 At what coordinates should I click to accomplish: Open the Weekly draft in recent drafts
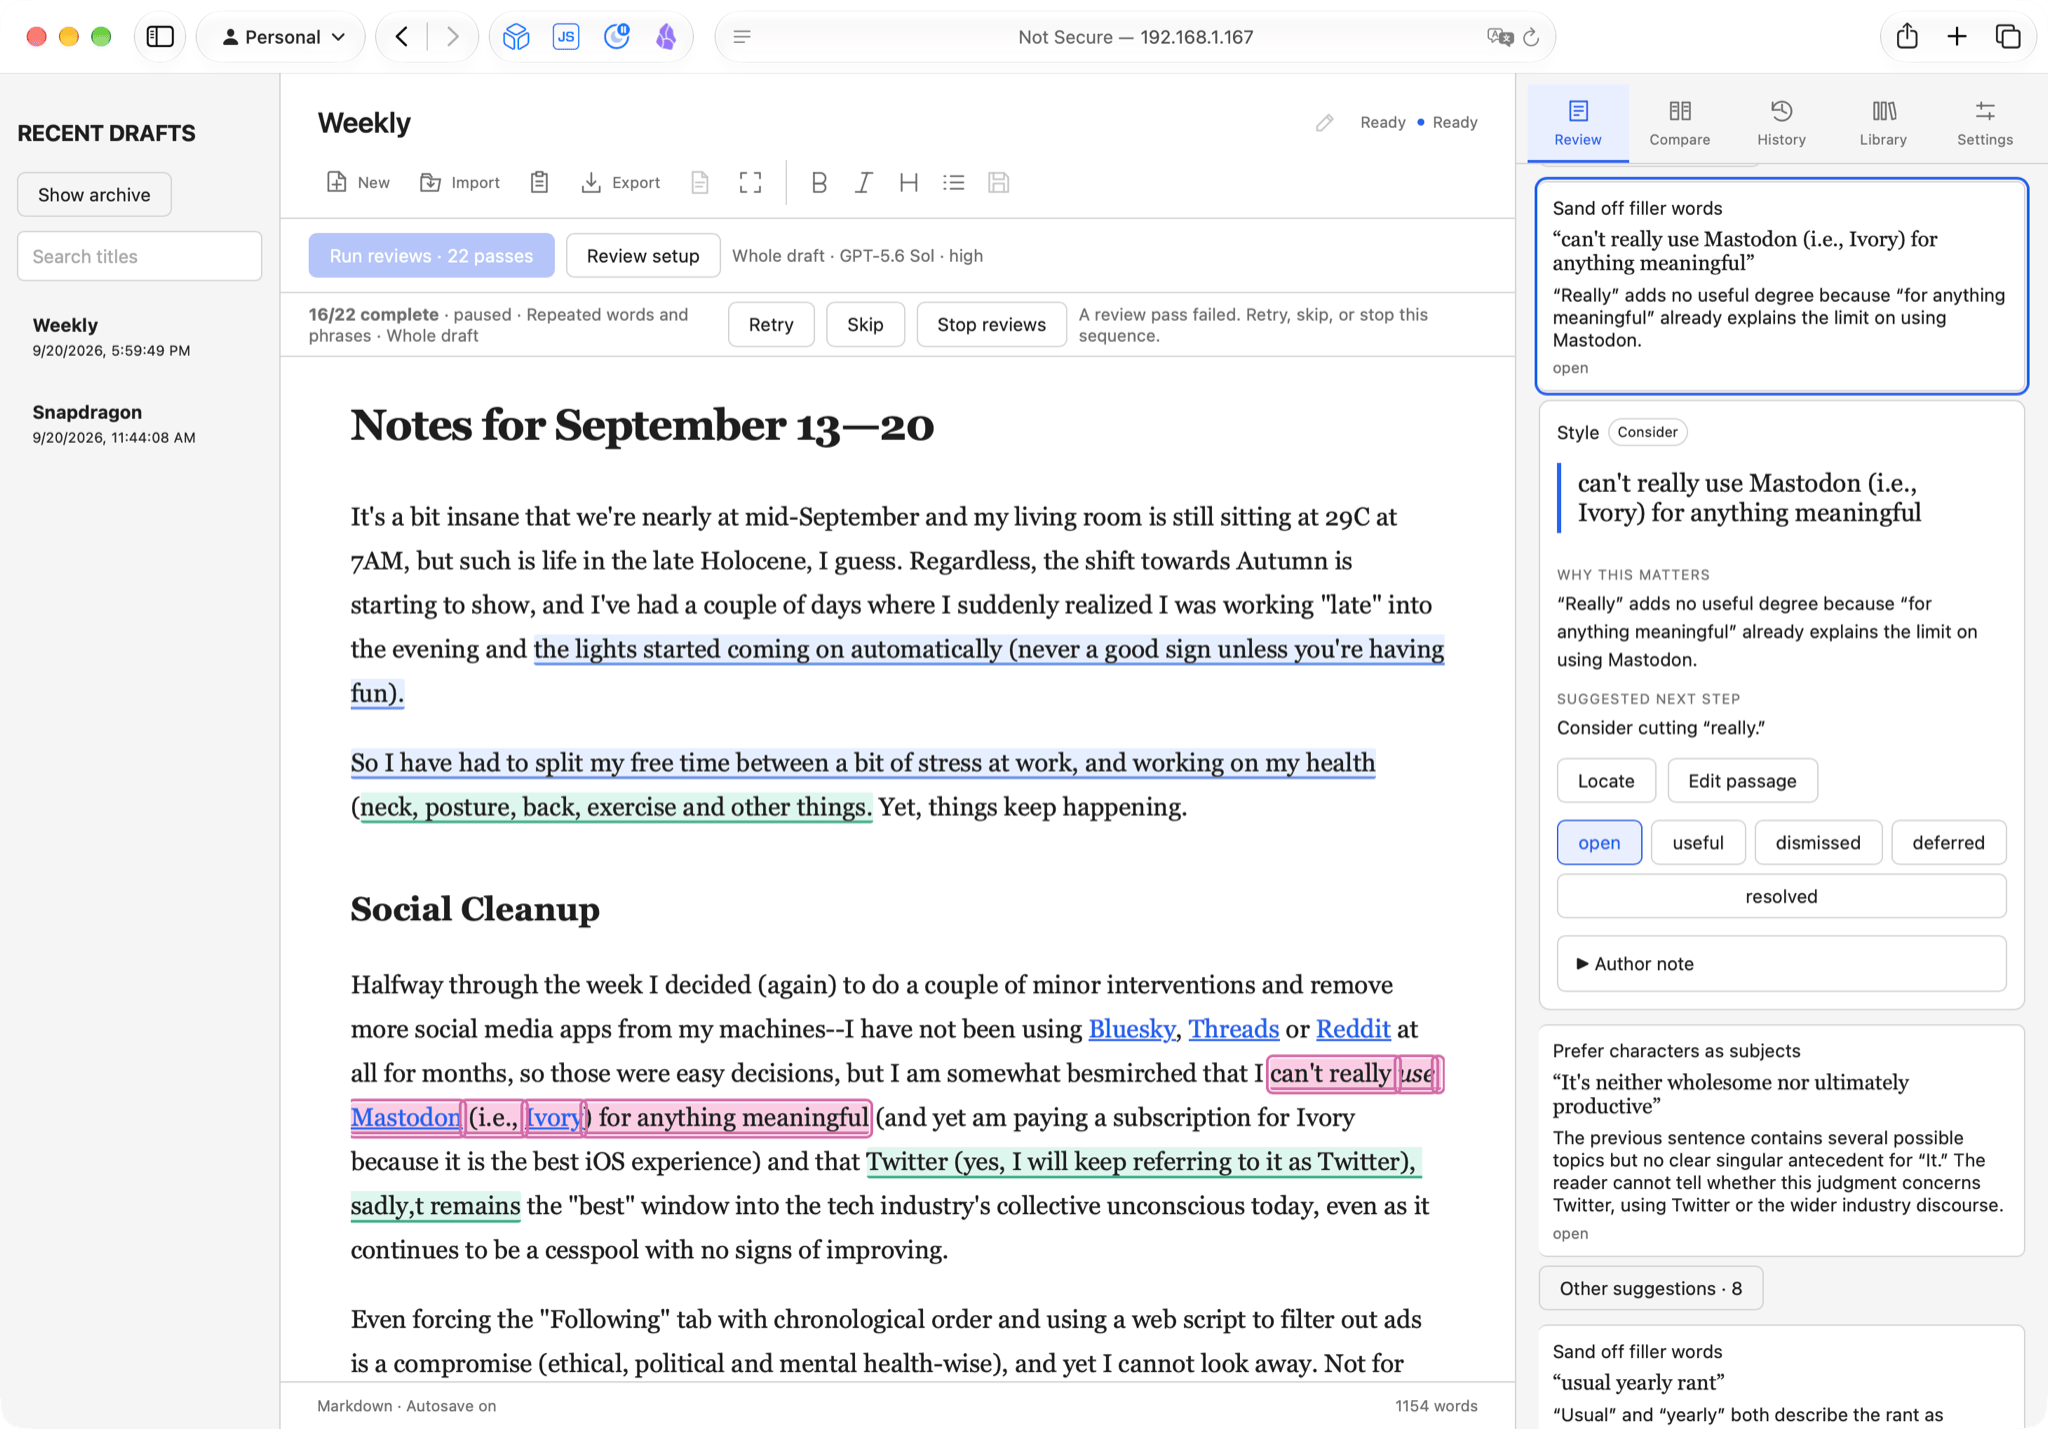(139, 337)
